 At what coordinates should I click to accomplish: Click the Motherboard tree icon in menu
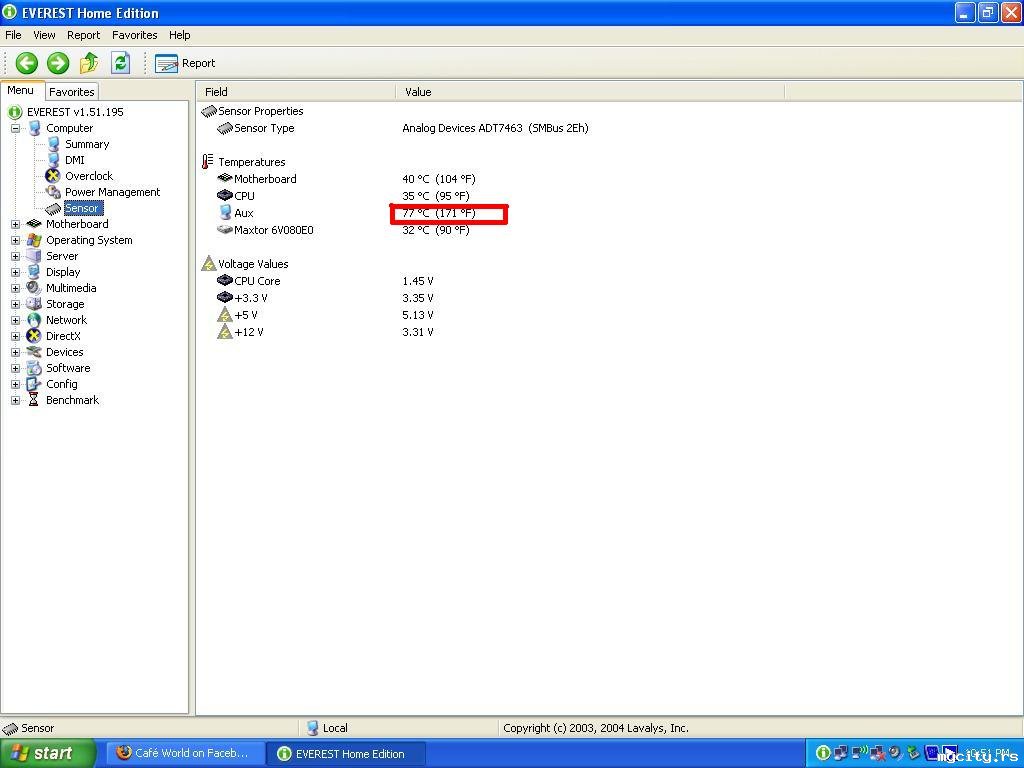pyautogui.click(x=34, y=224)
